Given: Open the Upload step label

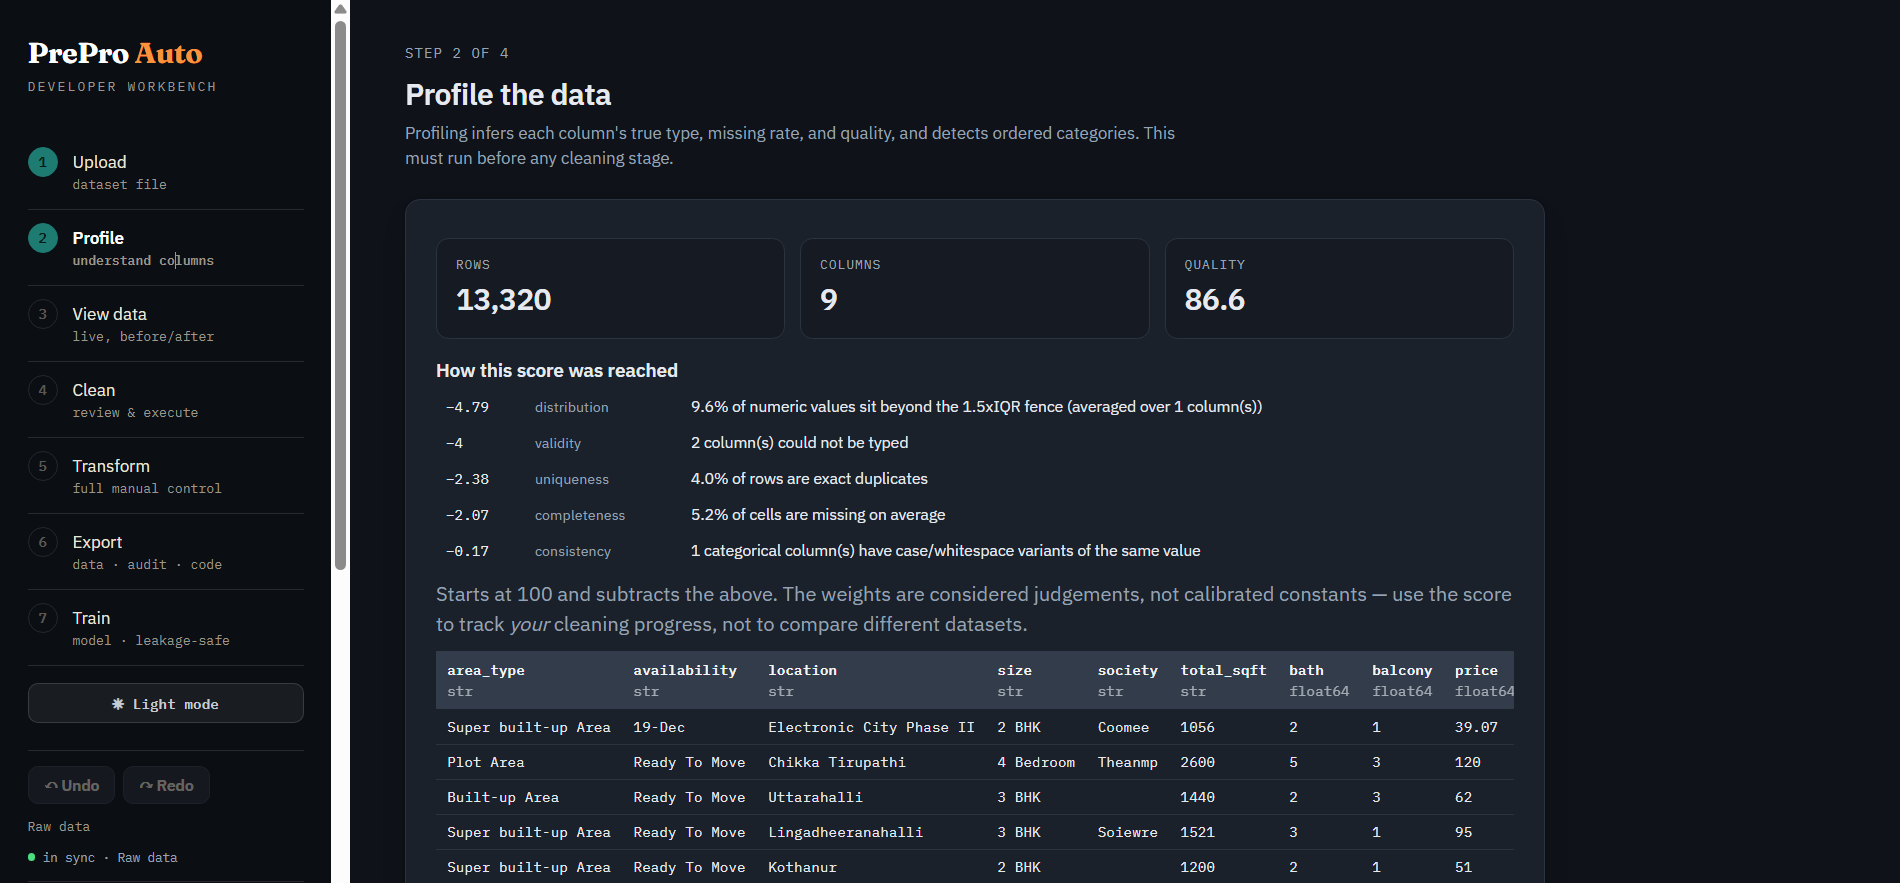Looking at the screenshot, I should coord(99,162).
